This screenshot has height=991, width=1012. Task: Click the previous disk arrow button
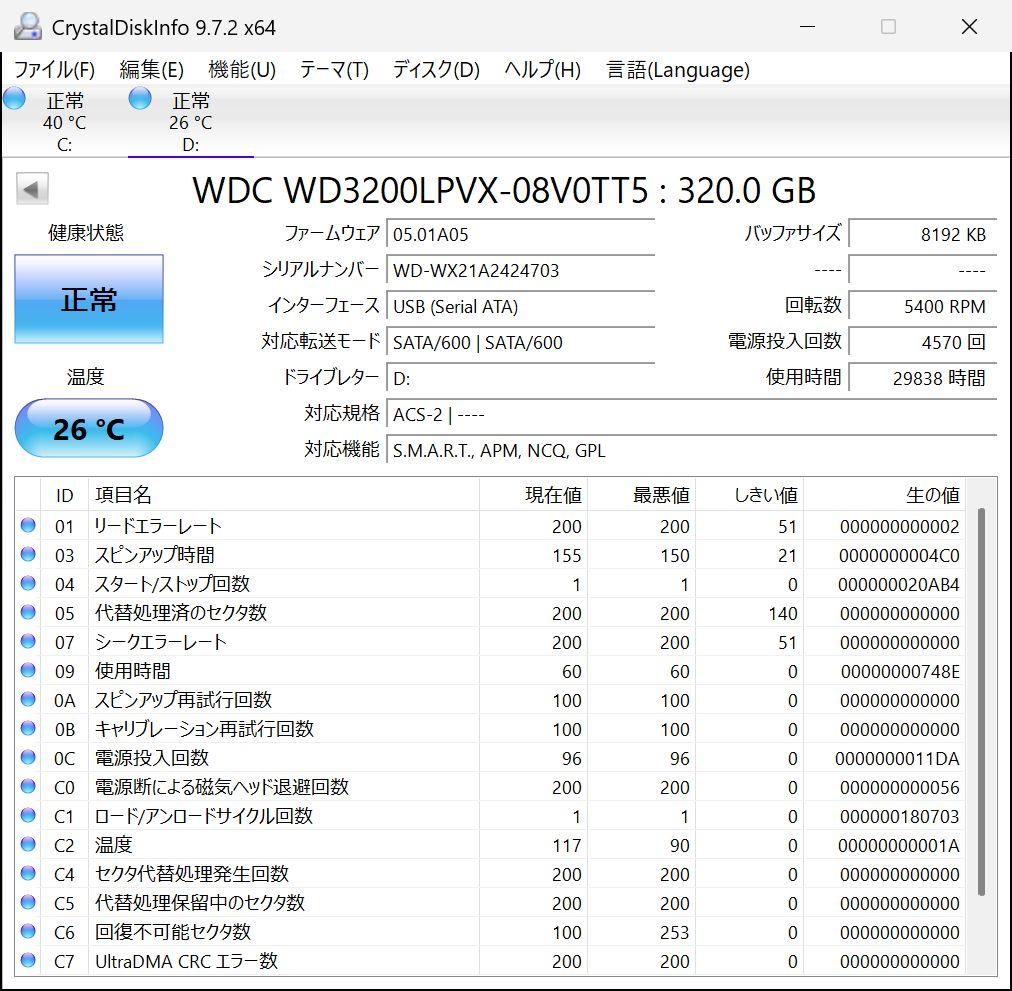point(32,189)
